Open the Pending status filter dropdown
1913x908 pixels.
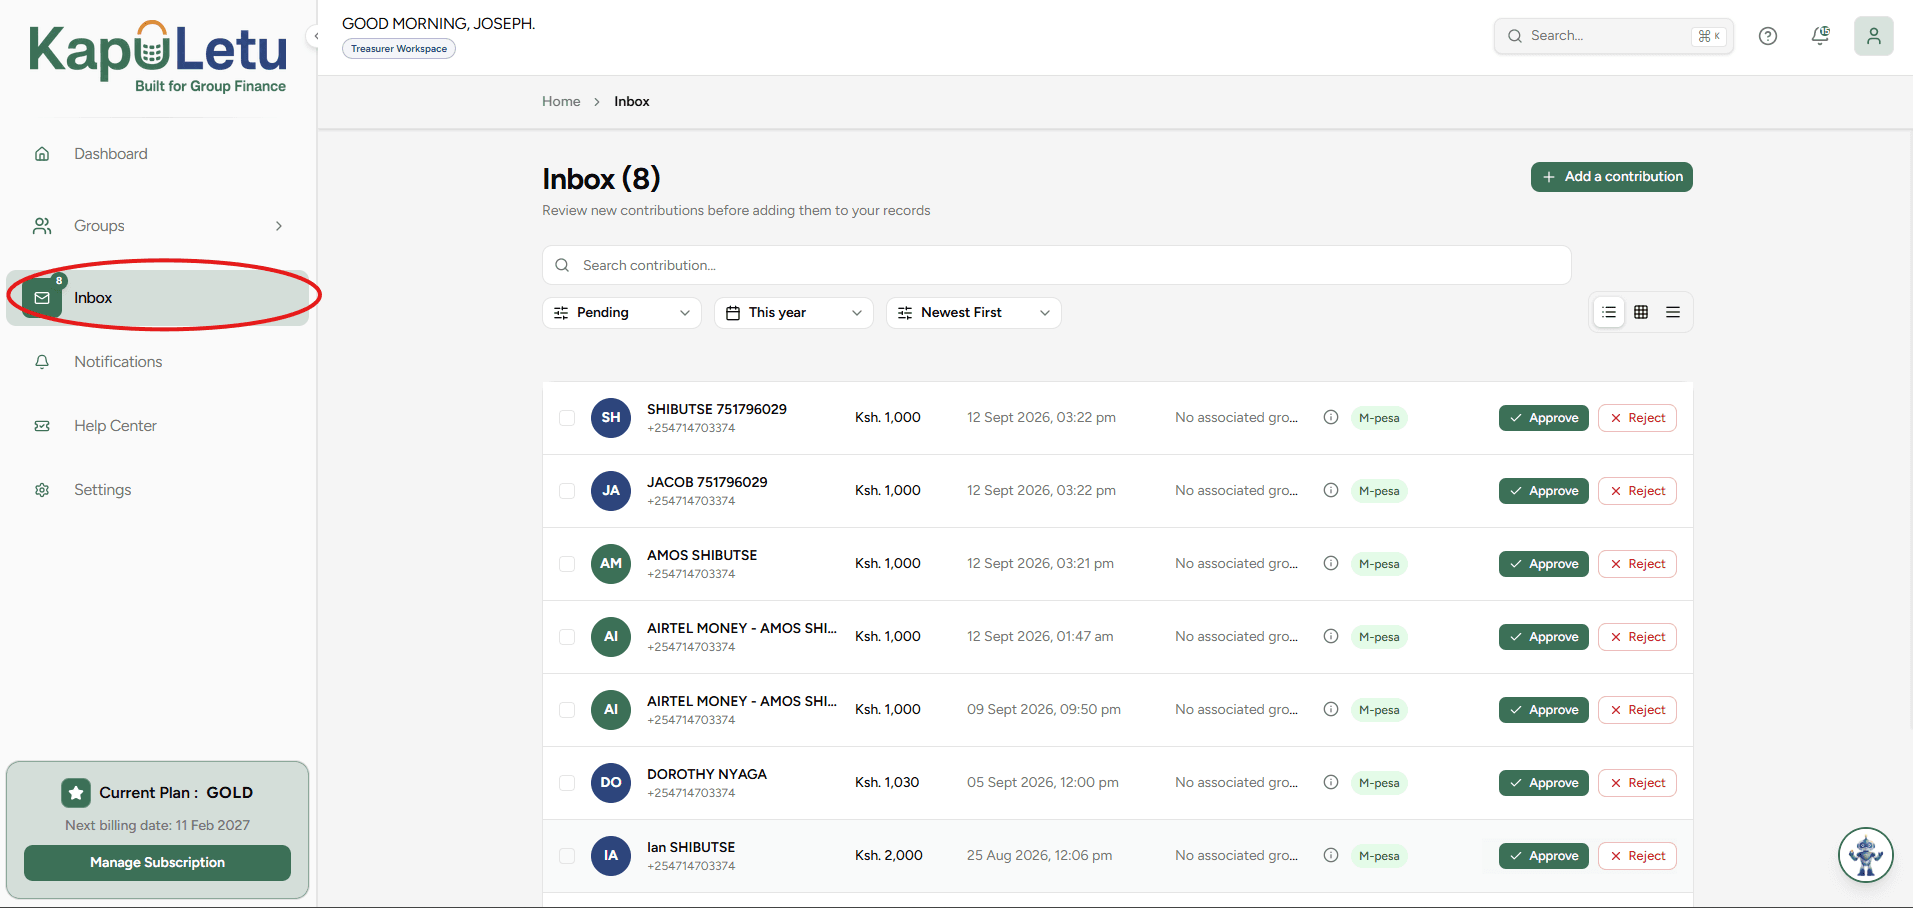622,313
